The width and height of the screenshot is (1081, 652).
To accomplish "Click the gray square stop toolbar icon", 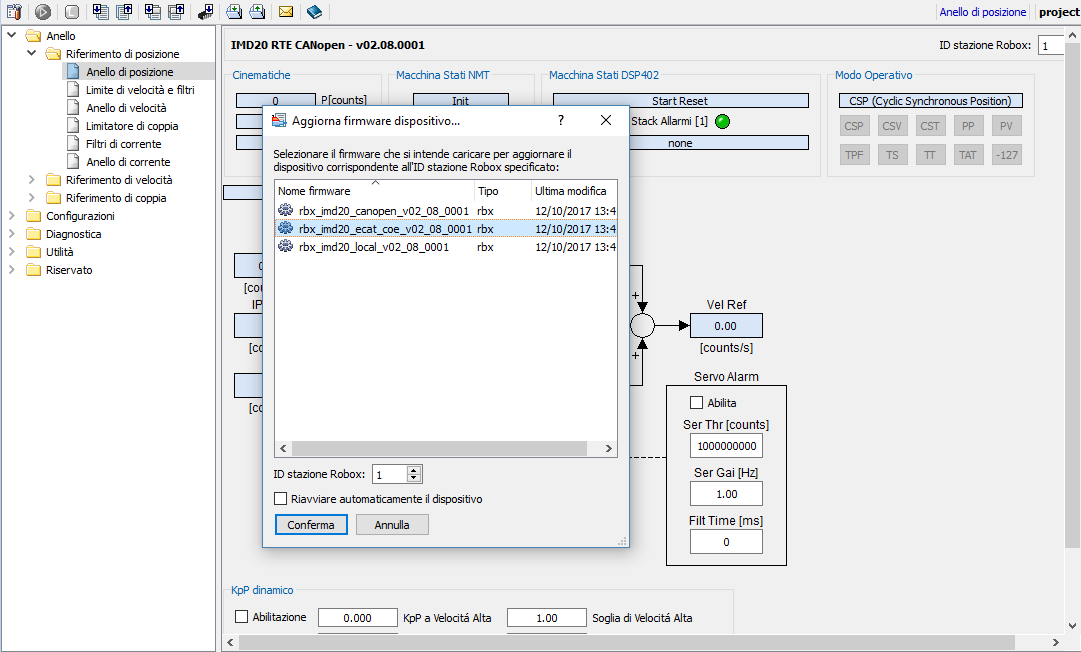I will point(72,12).
